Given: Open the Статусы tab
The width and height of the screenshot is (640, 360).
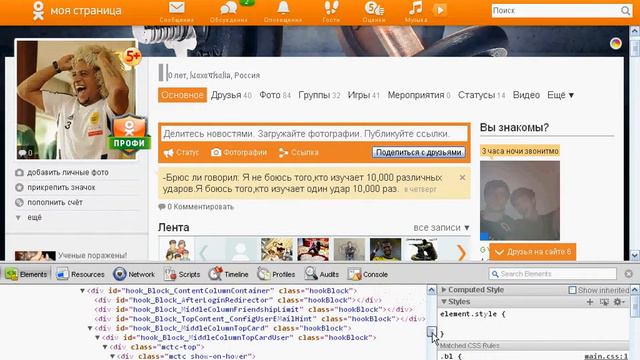Looking at the screenshot, I should 482,95.
